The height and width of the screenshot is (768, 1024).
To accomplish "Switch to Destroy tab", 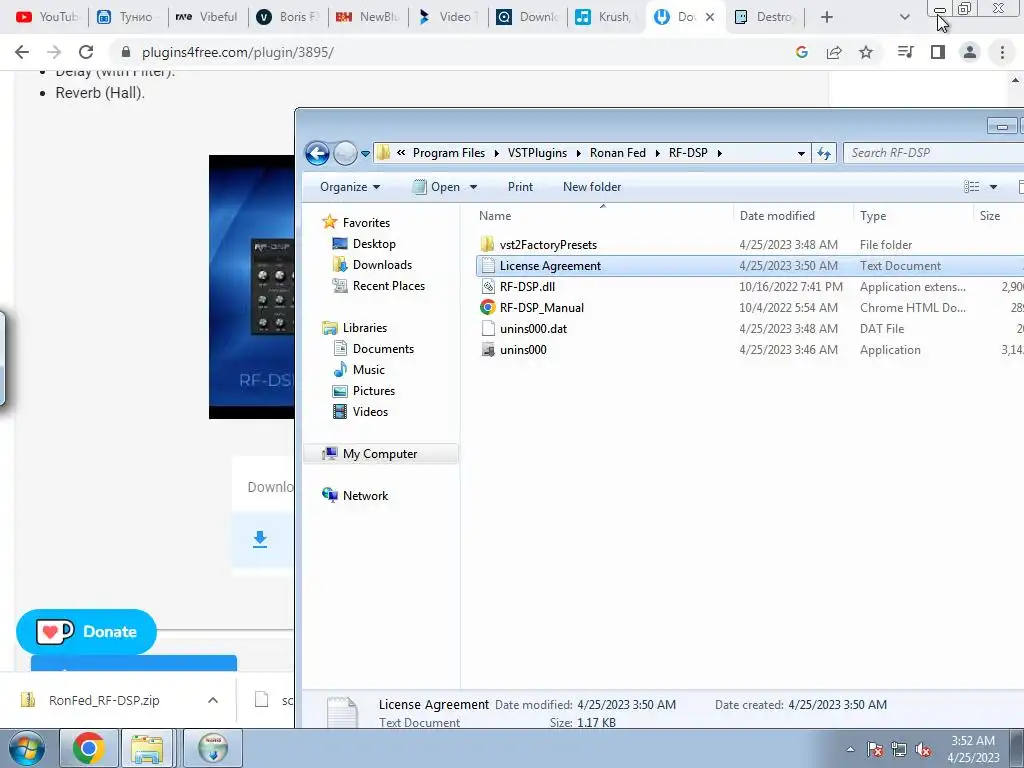I will point(765,17).
